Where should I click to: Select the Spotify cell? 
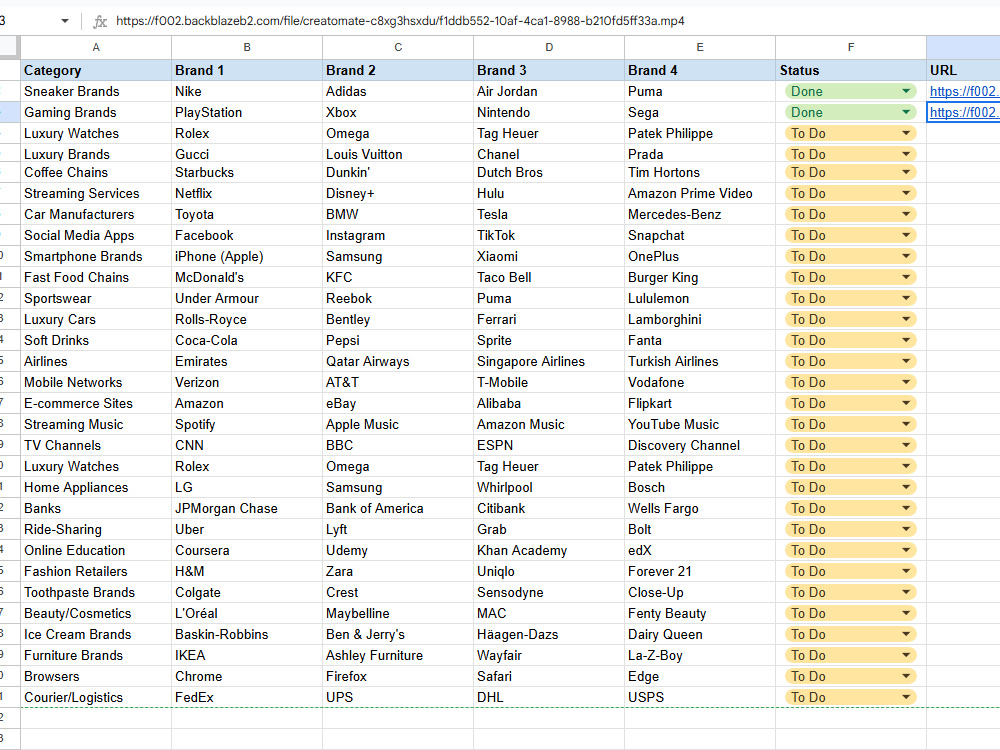pyautogui.click(x=247, y=424)
